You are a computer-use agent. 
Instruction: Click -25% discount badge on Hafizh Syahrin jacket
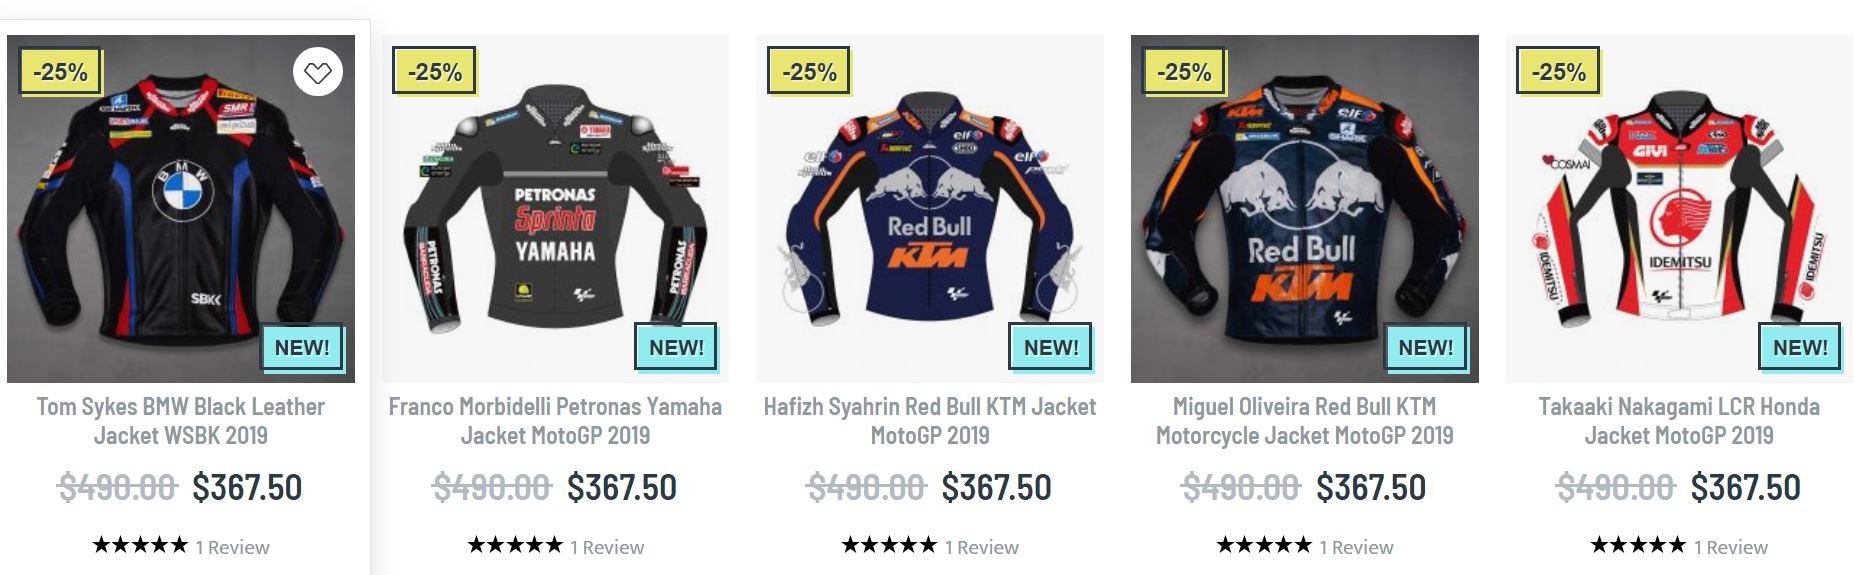[x=809, y=72]
